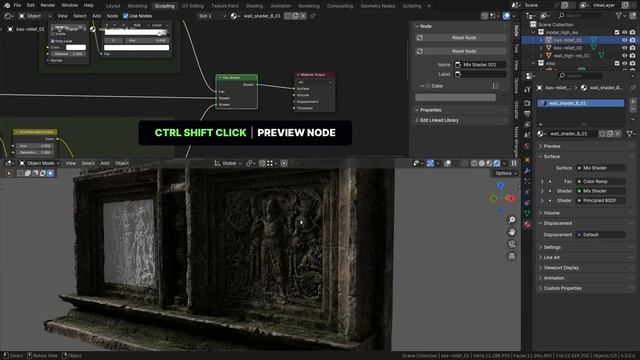Toggle the viewport gizmo display button
640x360 pixels.
430,163
